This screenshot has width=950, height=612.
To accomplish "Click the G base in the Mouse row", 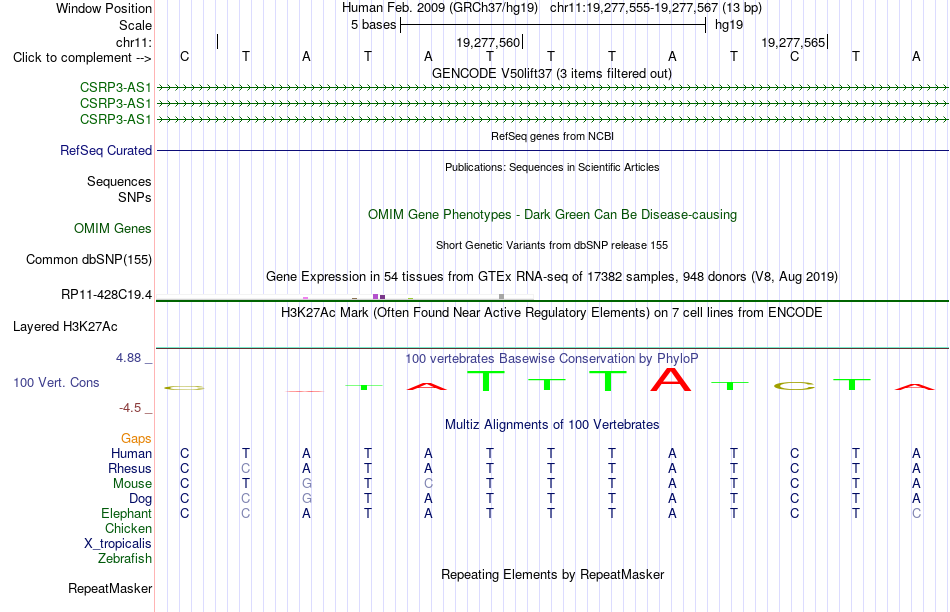I will (x=307, y=484).
